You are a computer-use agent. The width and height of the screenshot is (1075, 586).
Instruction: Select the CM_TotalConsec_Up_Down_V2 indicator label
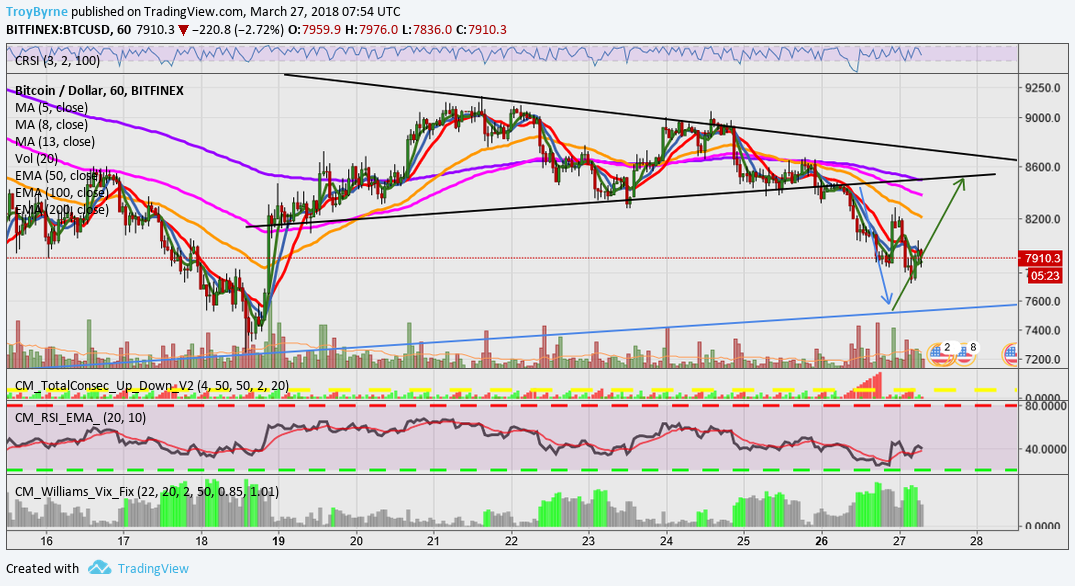pyautogui.click(x=152, y=386)
